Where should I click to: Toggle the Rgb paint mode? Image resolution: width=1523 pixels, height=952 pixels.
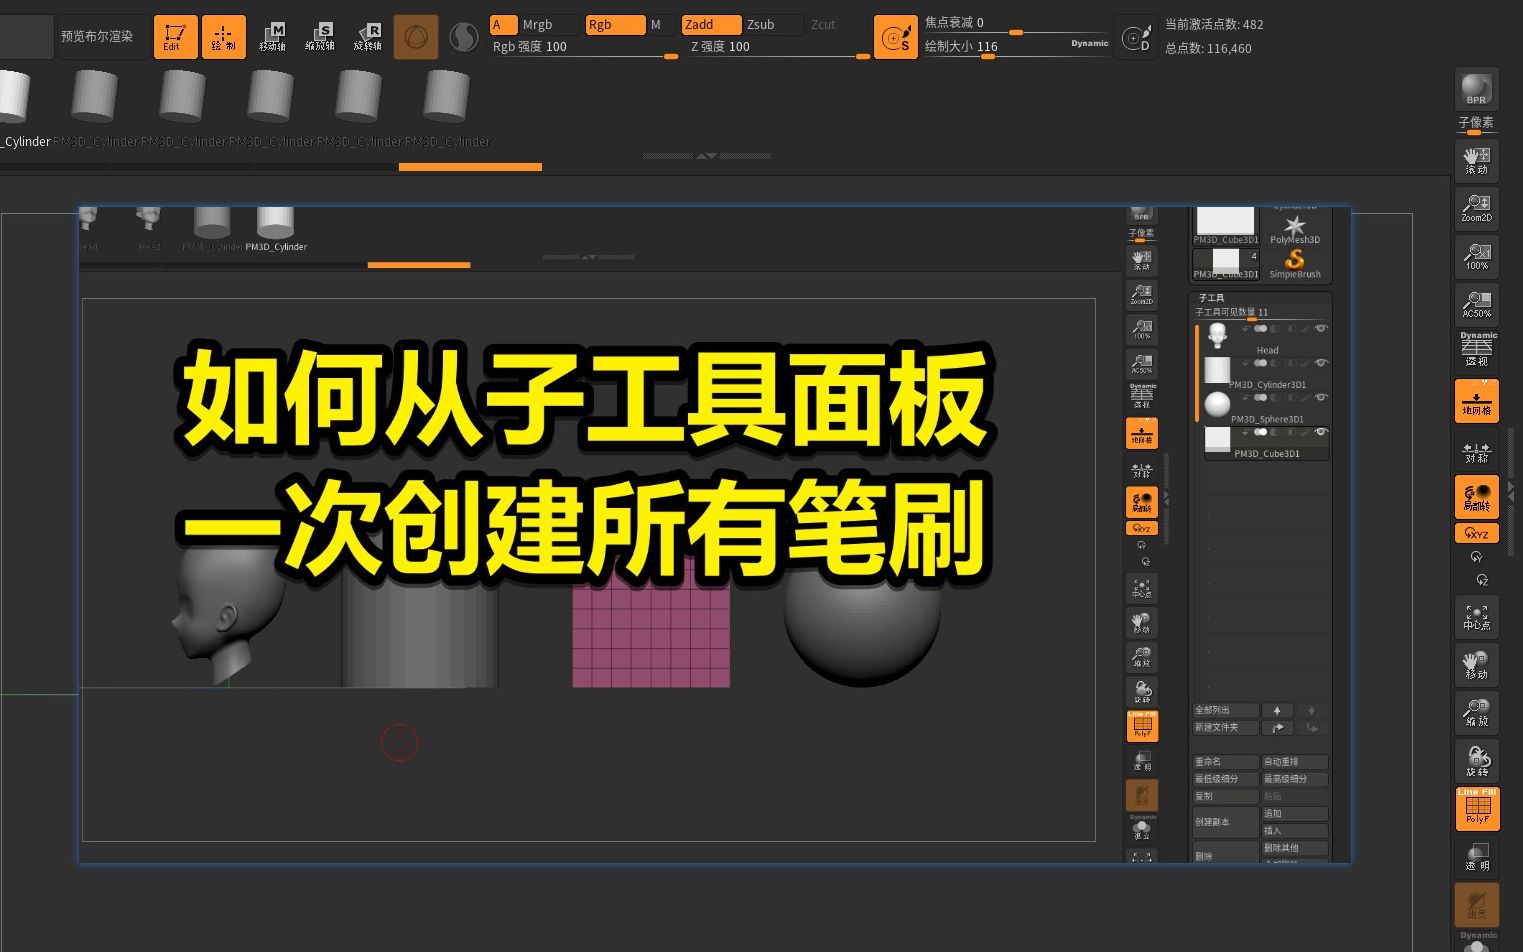615,25
